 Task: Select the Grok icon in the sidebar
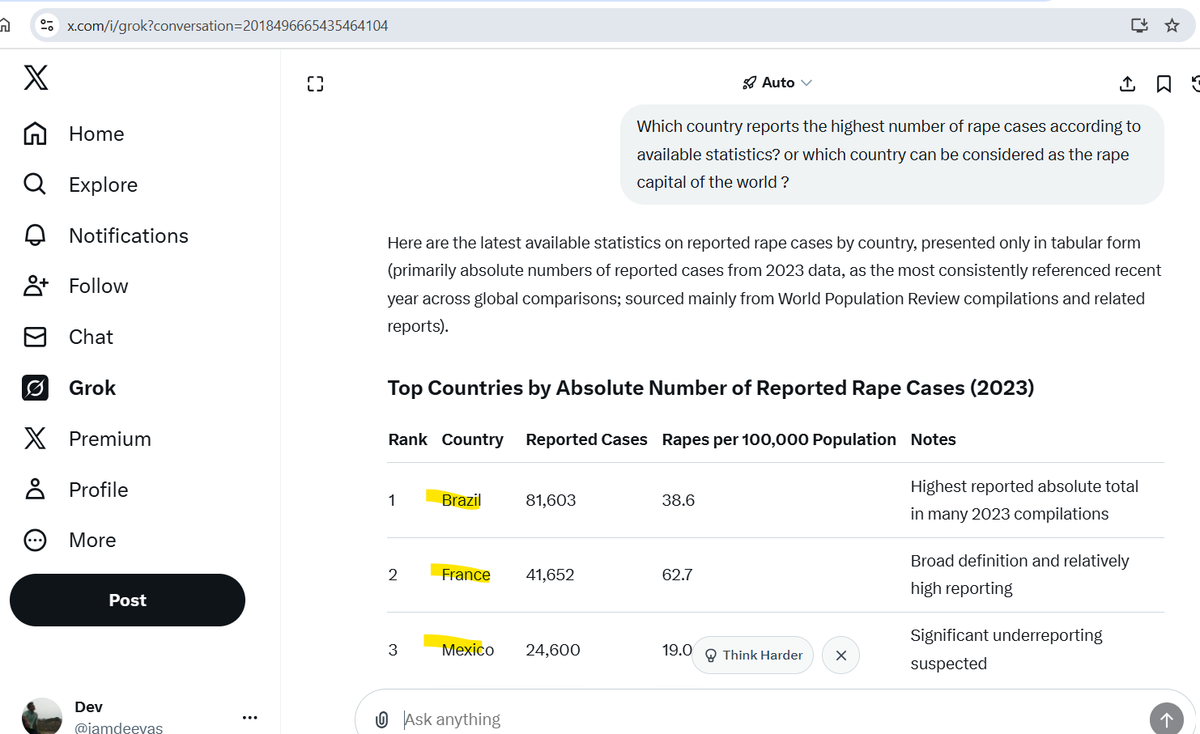35,388
